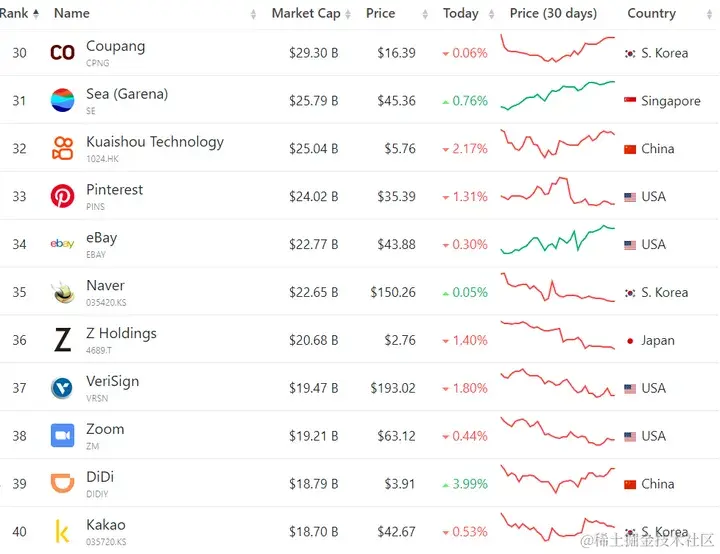The width and height of the screenshot is (720, 554).
Task: Sort table by Rank column
Action: [x=16, y=14]
